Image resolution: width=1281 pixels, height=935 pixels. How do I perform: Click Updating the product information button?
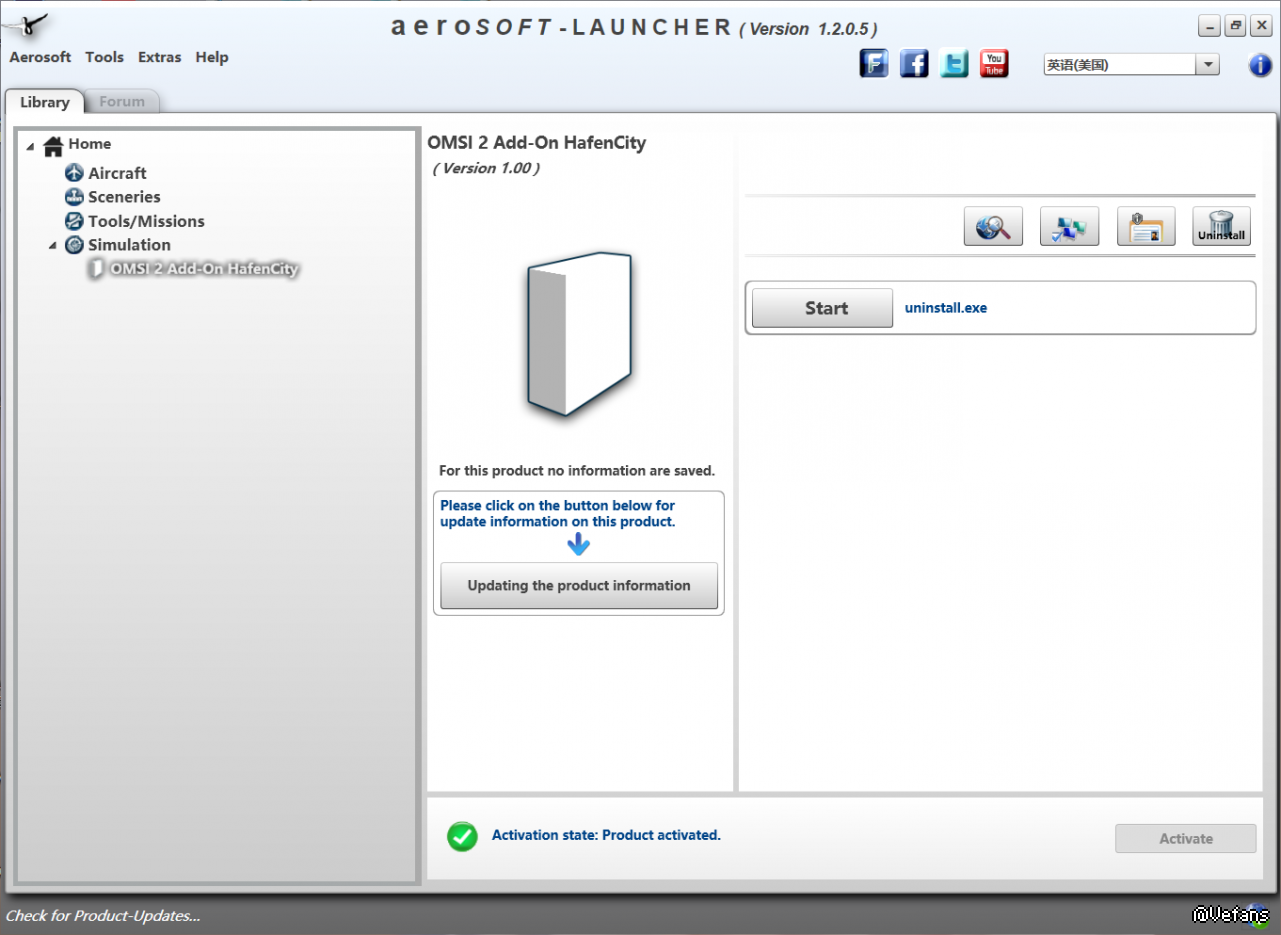click(579, 586)
